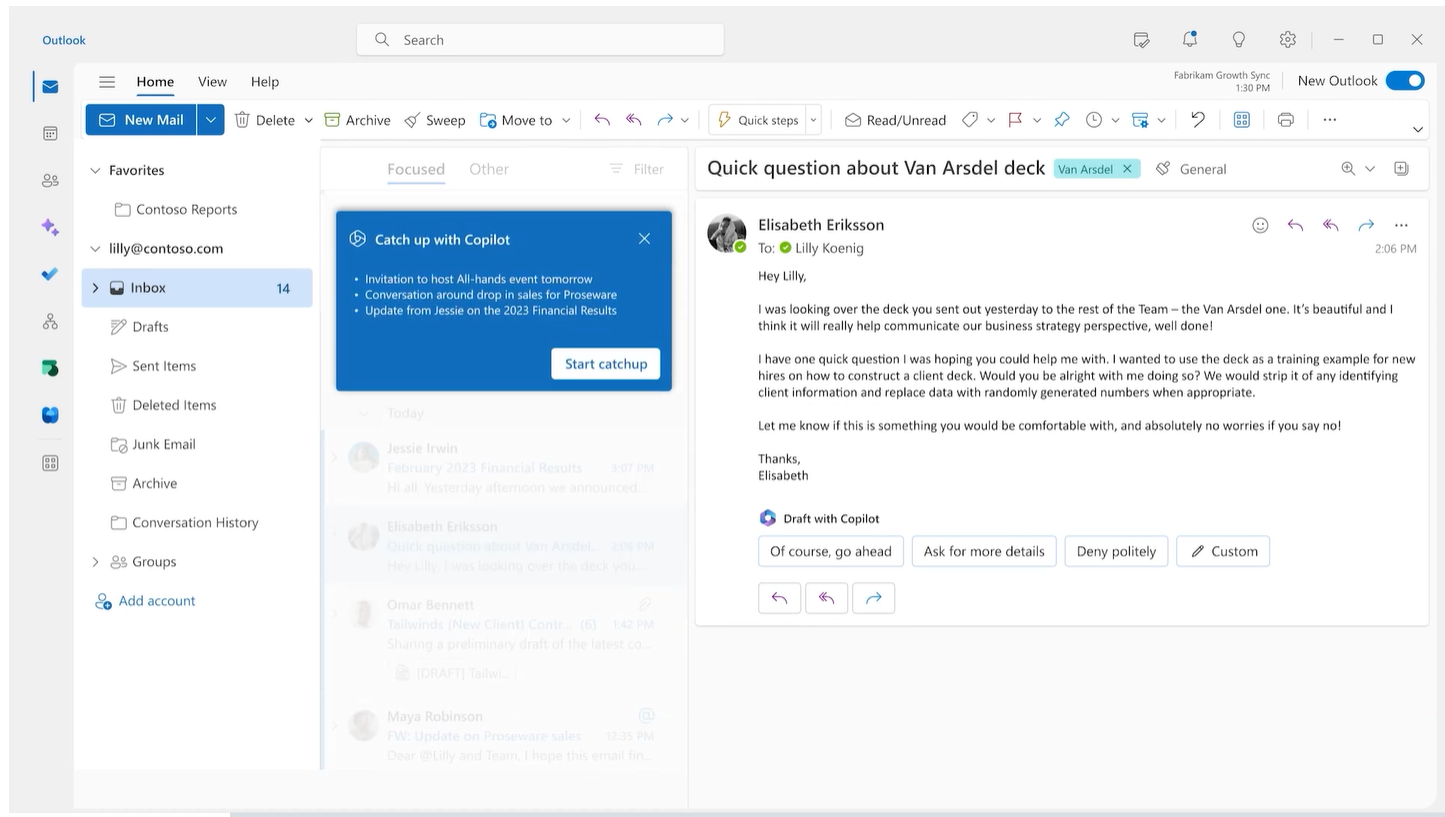Open the My Day icon in title bar
The height and width of the screenshot is (817, 1445).
[1141, 40]
